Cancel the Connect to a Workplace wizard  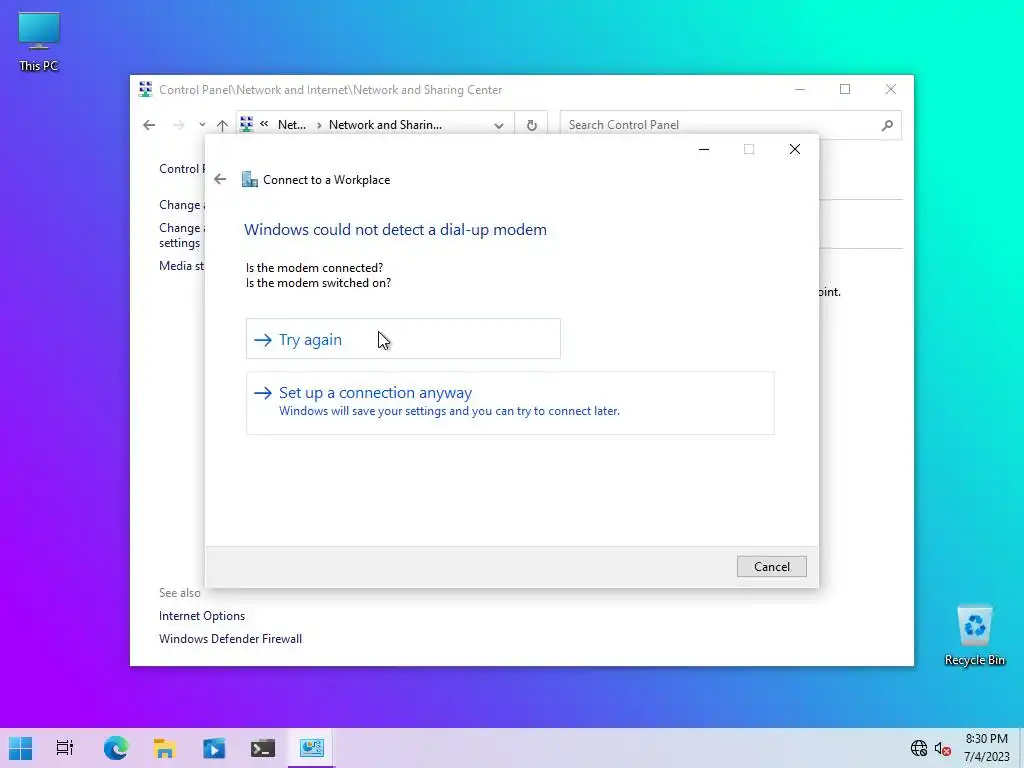coord(771,566)
